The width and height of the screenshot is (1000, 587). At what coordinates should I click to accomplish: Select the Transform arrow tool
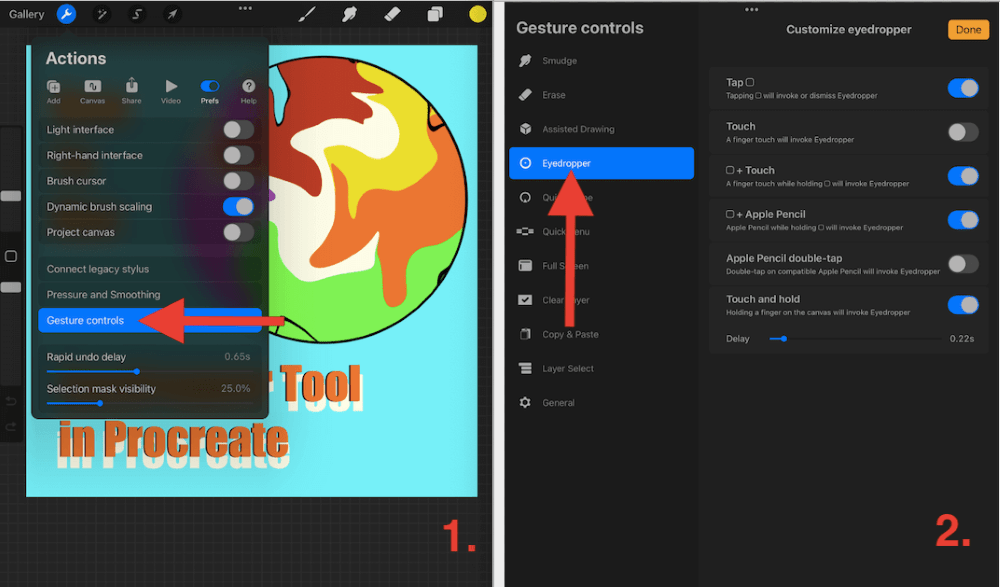tap(170, 14)
